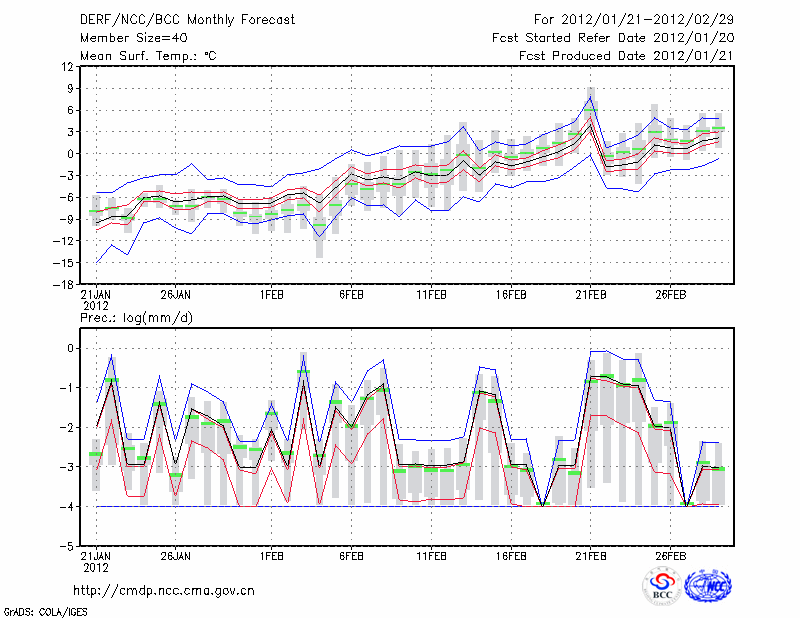Click 11FEB tick on the precipitation chart
Image resolution: width=800 pixels, height=618 pixels.
click(x=430, y=558)
